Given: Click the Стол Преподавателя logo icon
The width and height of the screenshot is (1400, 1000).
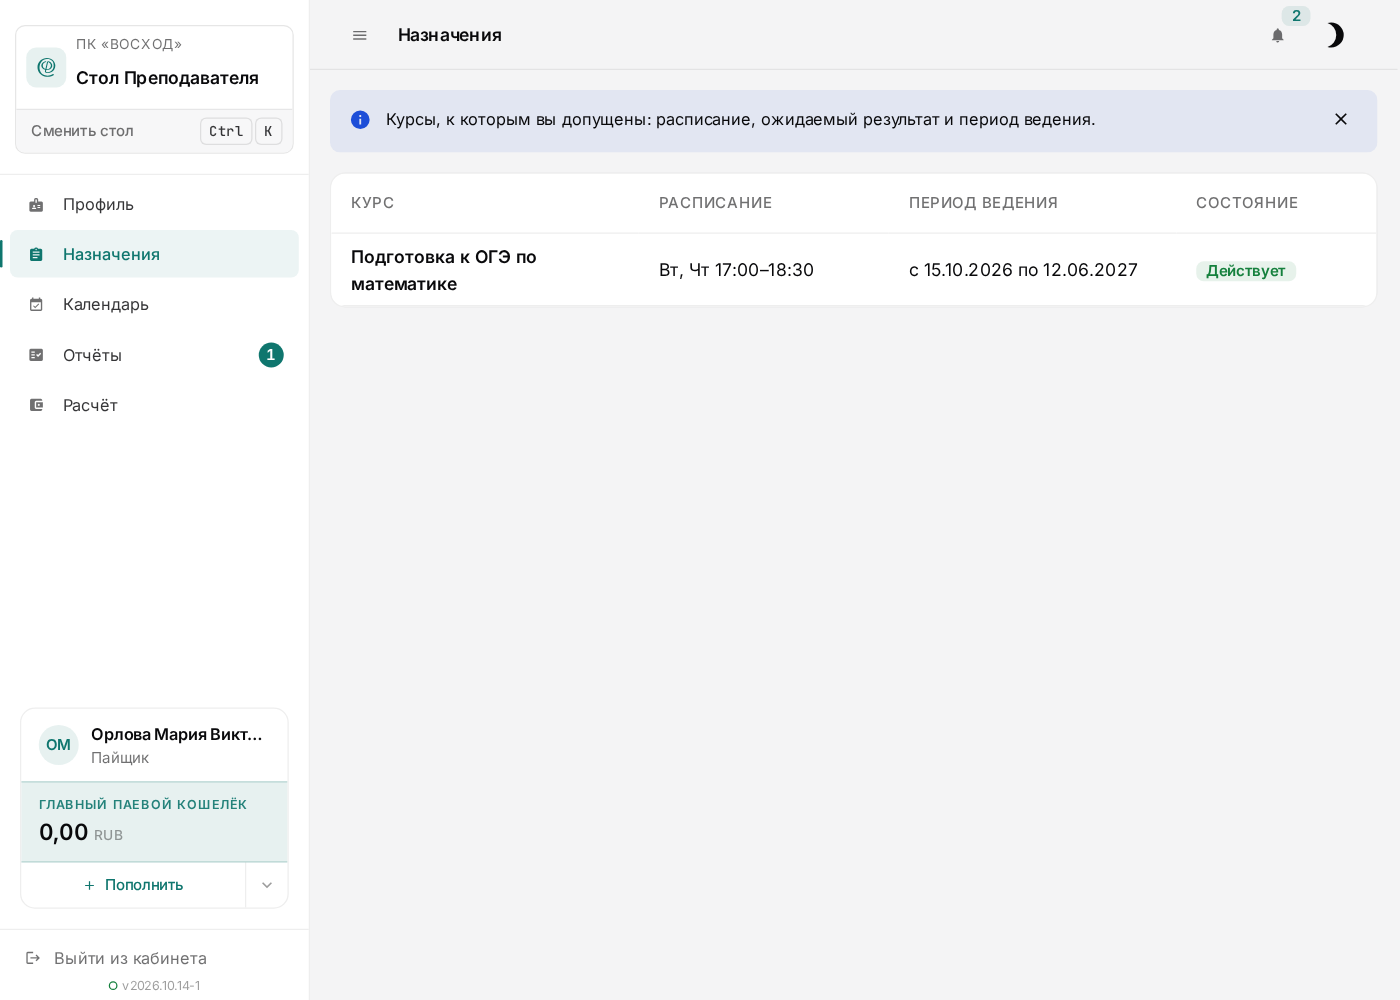Looking at the screenshot, I should coord(46,67).
